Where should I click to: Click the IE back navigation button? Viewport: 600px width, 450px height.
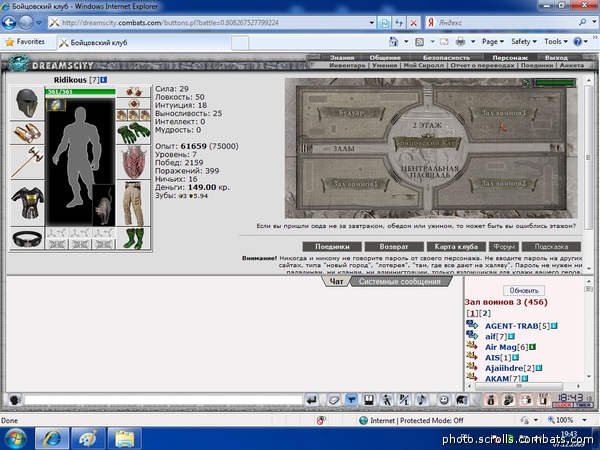(9, 23)
